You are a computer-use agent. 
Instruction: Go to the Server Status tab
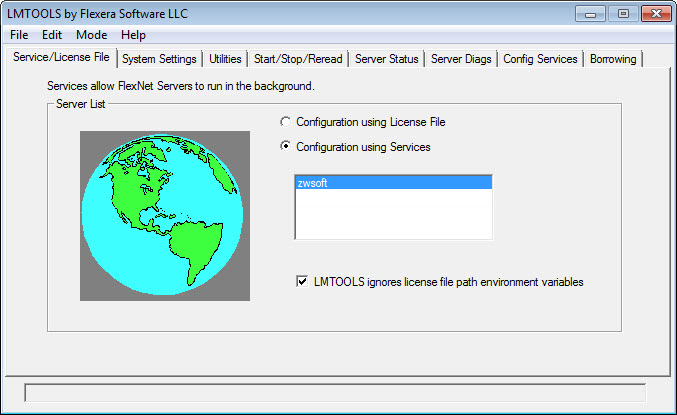pyautogui.click(x=386, y=59)
